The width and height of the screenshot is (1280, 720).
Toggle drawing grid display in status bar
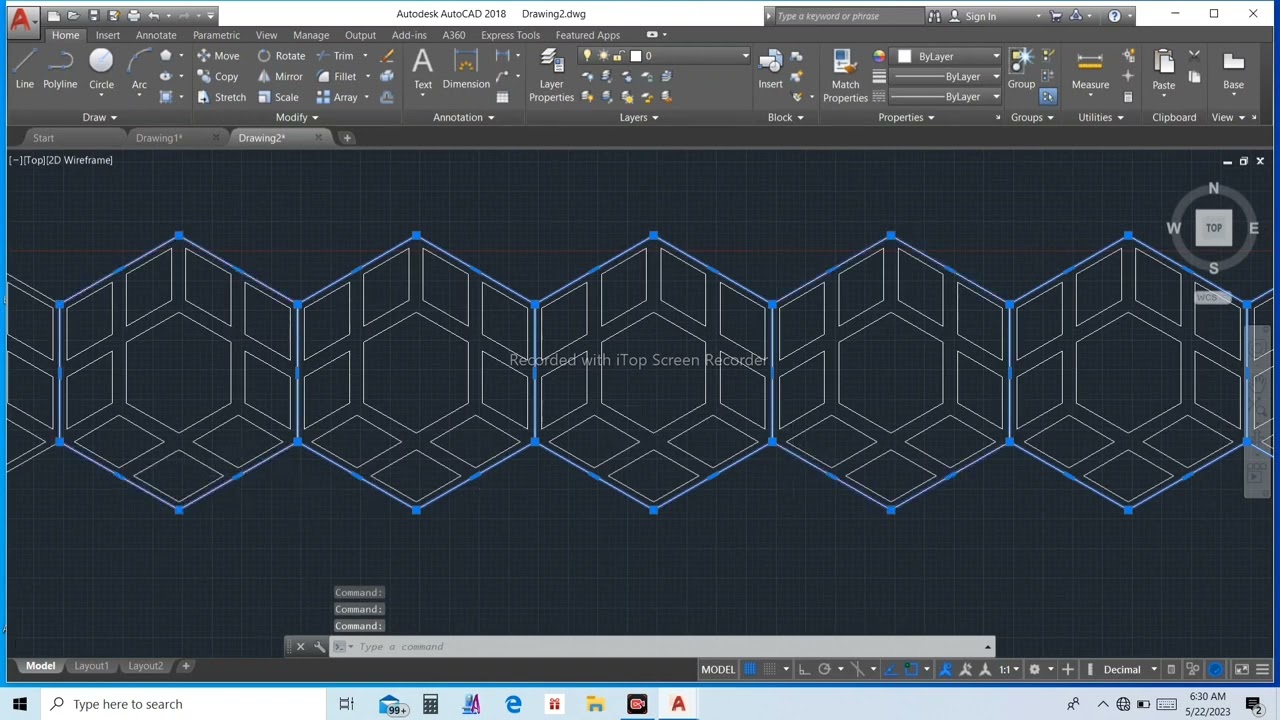(750, 669)
